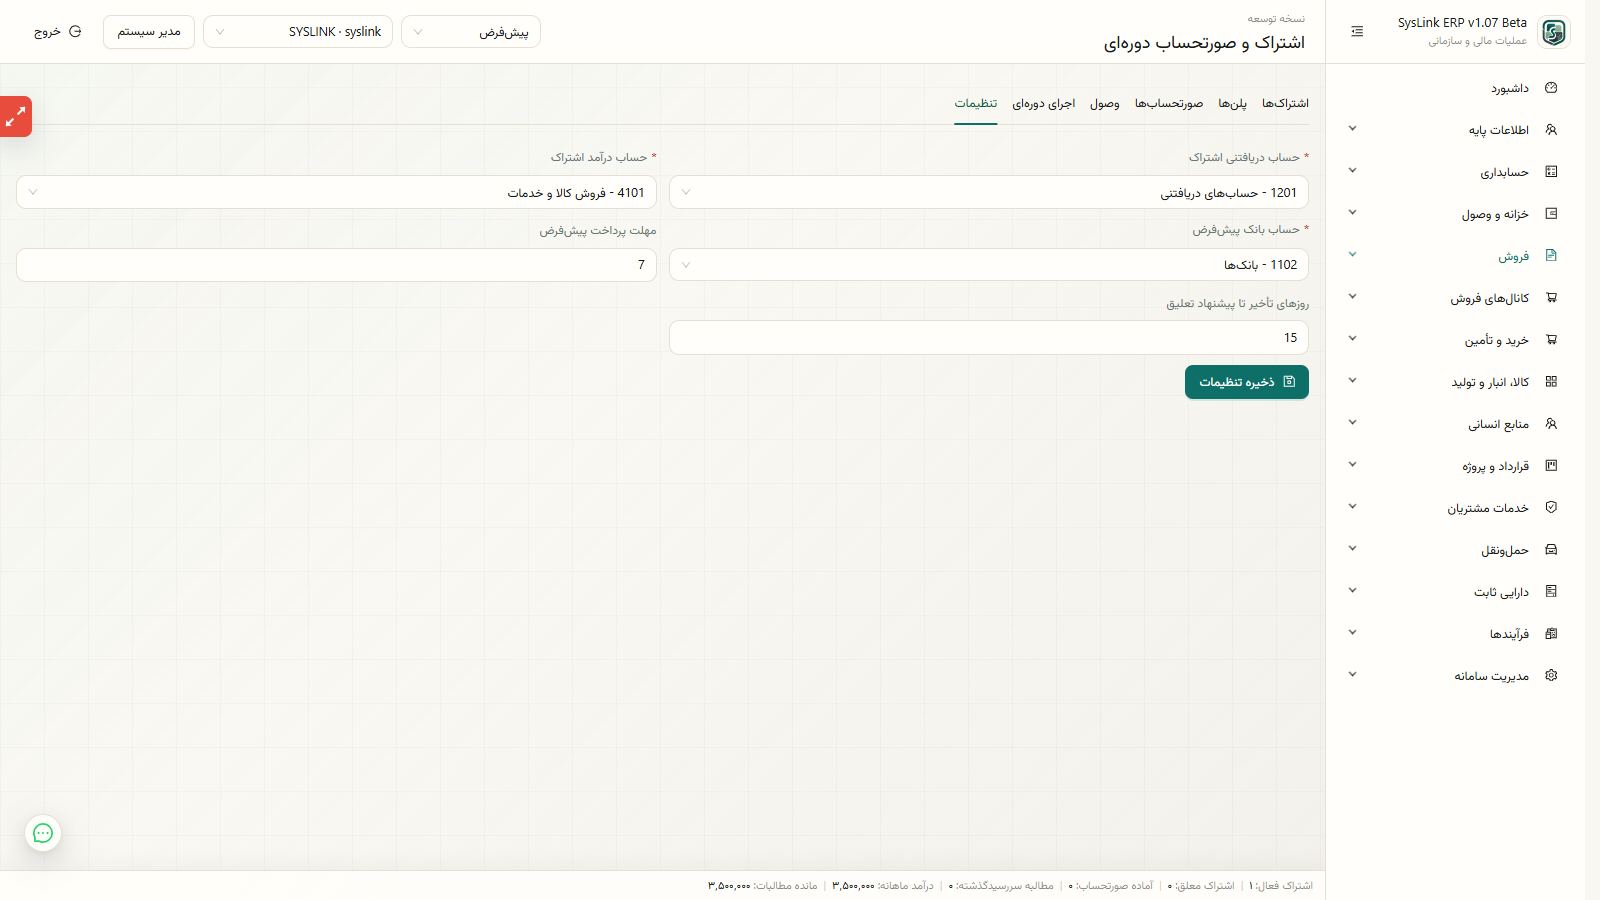
Task: Expand the اطلاعات پایه menu chevron
Action: 1352,129
